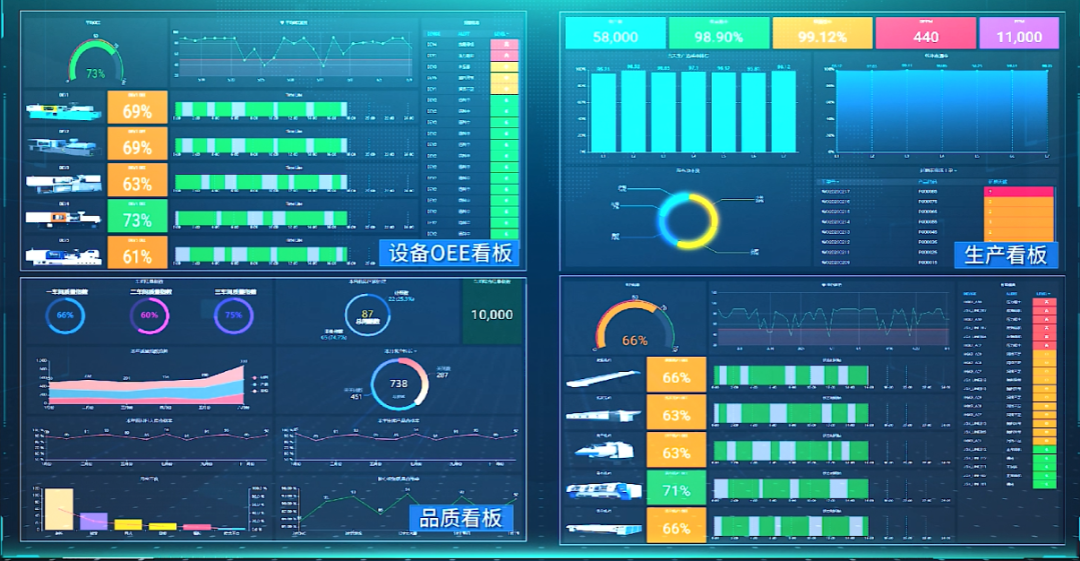The height and width of the screenshot is (561, 1080).
Task: Click the tallest cream Pareto bar
Action: (59, 509)
